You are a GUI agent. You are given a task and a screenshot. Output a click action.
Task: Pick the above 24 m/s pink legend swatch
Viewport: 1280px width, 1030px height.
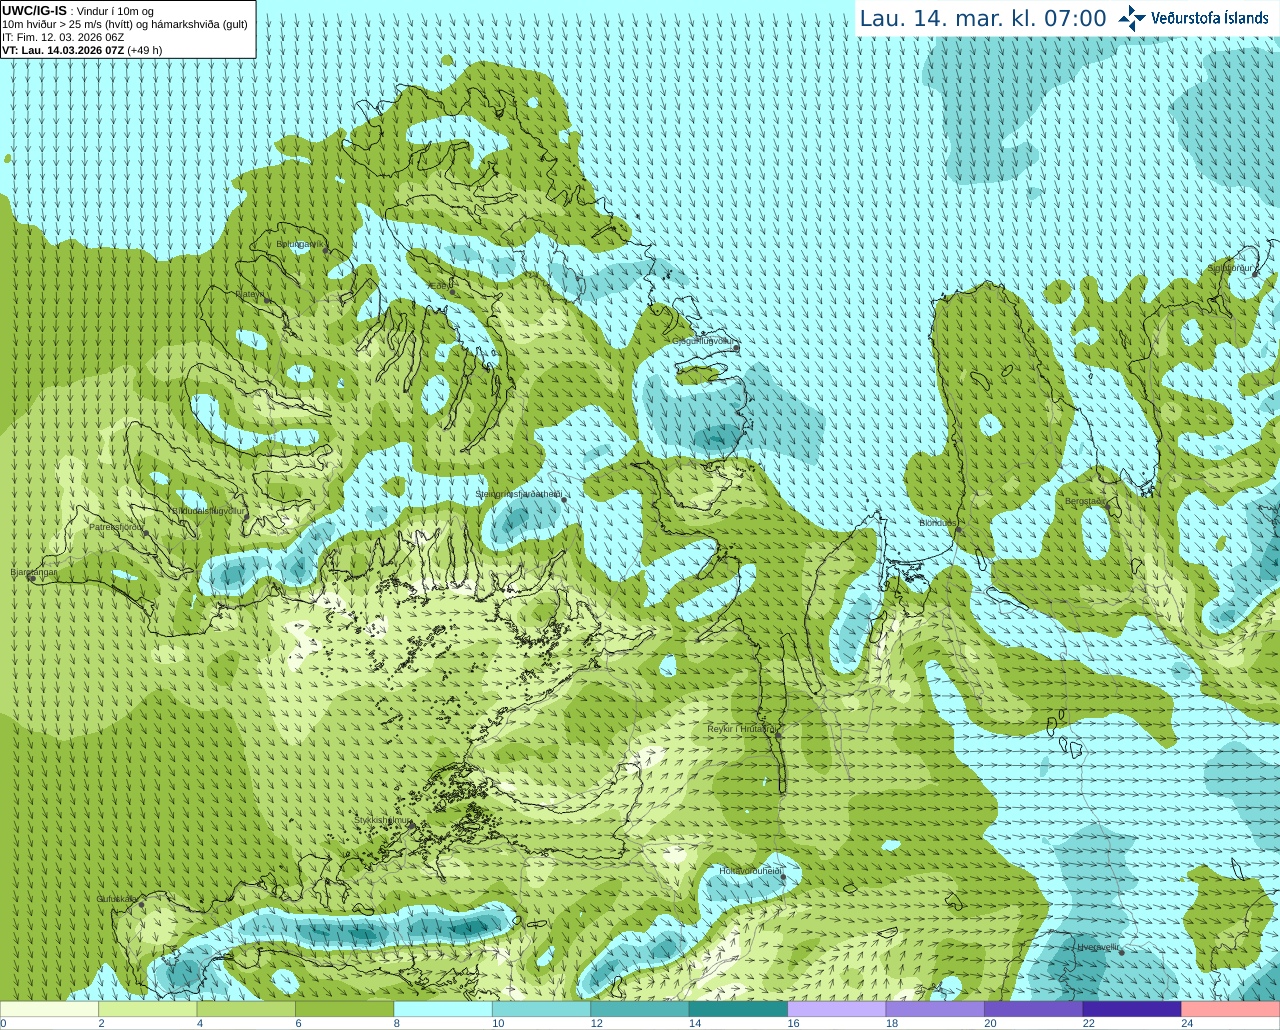pos(1230,1009)
